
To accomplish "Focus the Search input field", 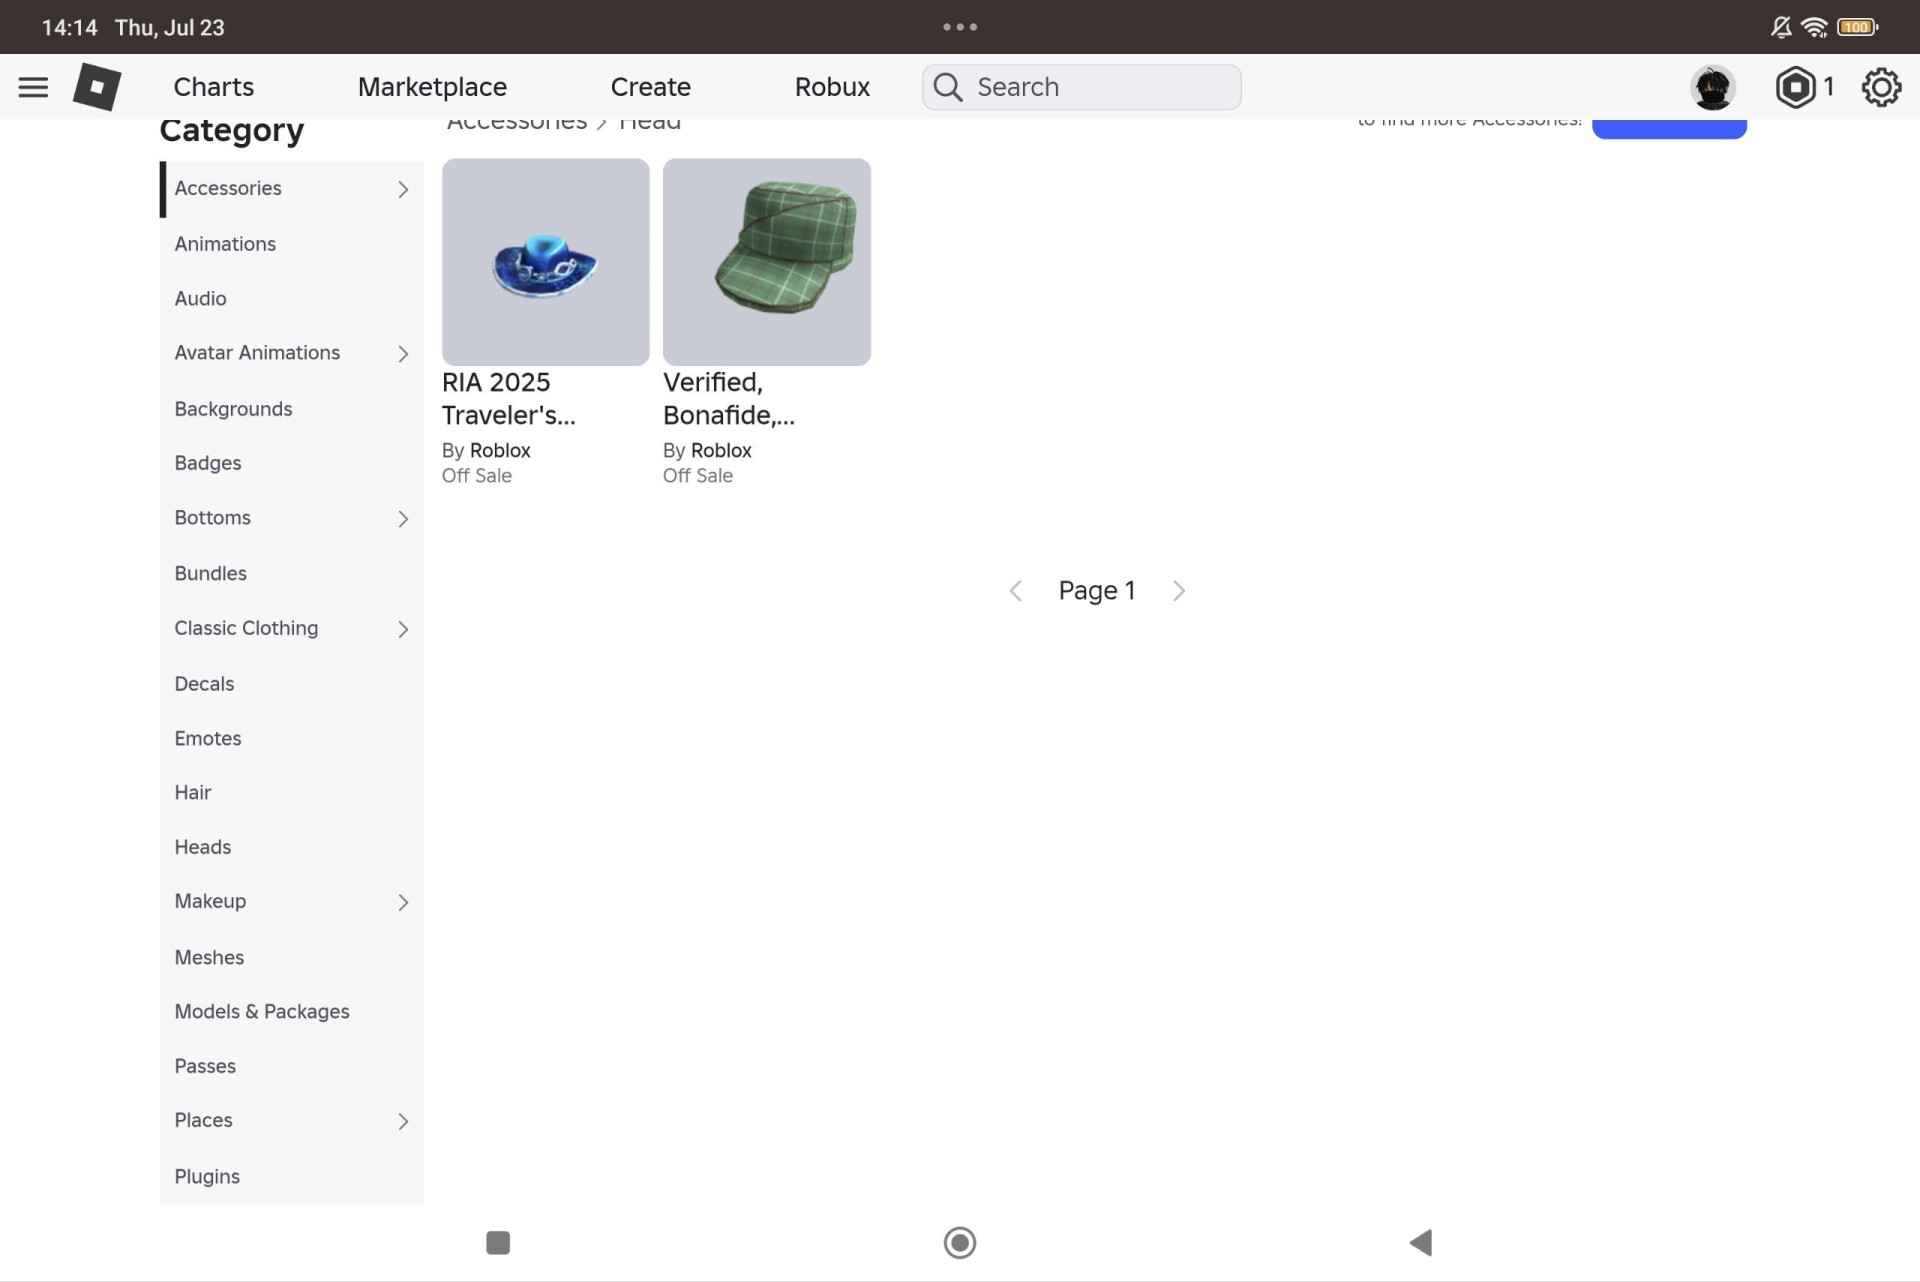I will click(1081, 87).
